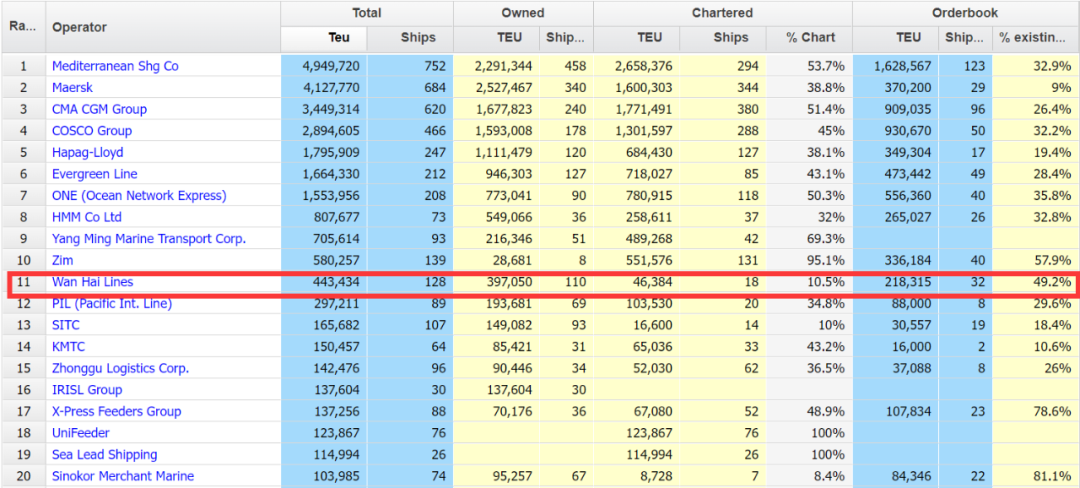
Task: Sort by Orderbook TEU column header
Action: click(895, 38)
